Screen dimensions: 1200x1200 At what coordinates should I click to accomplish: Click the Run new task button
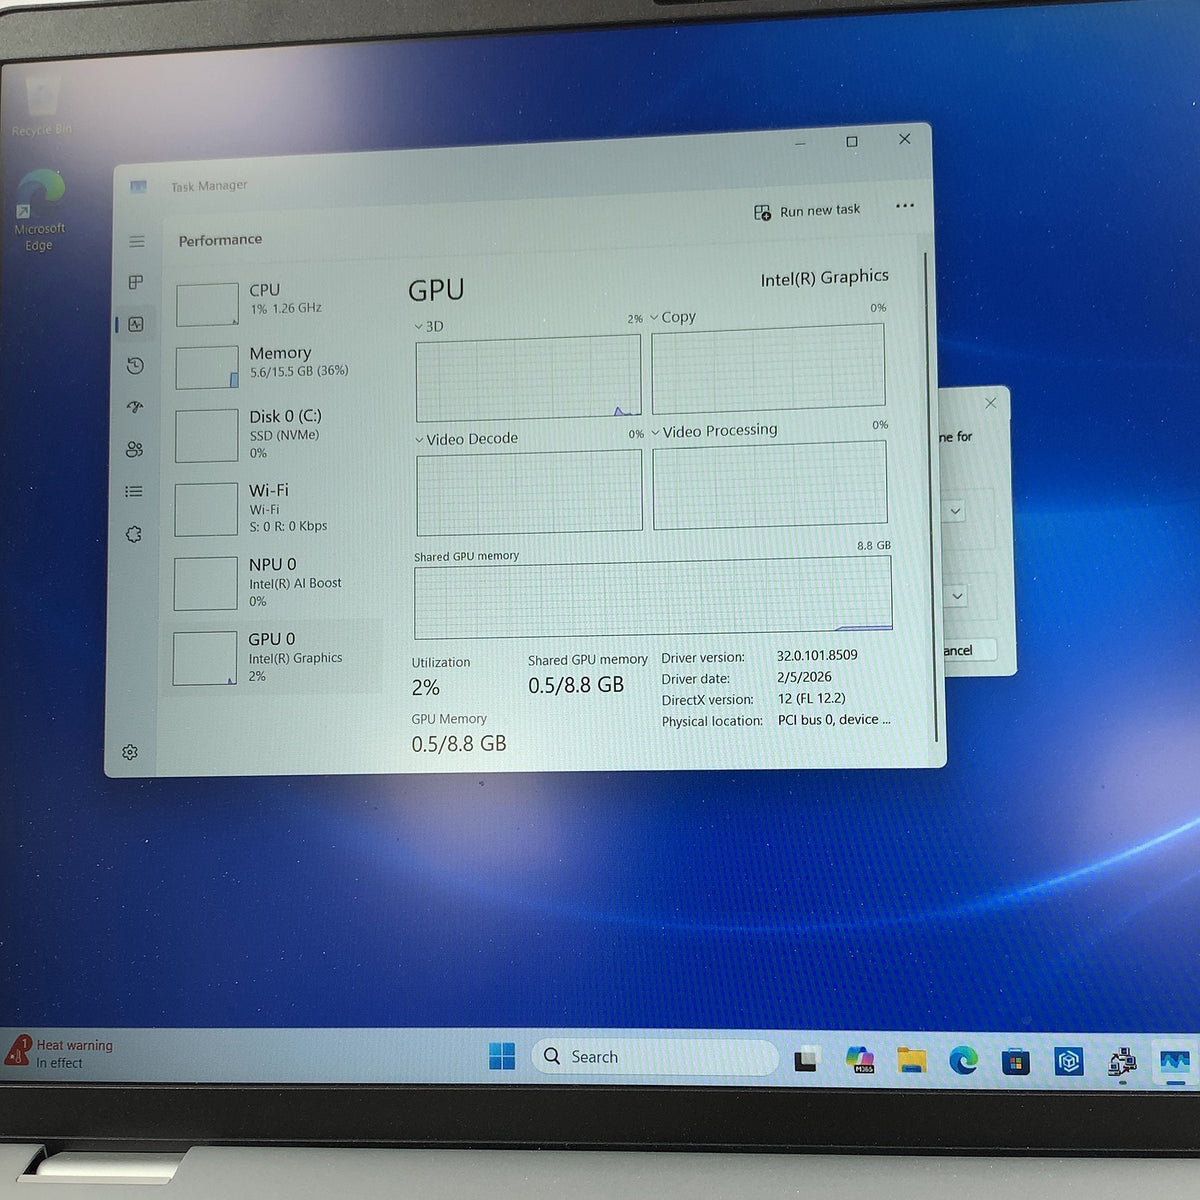coord(807,211)
